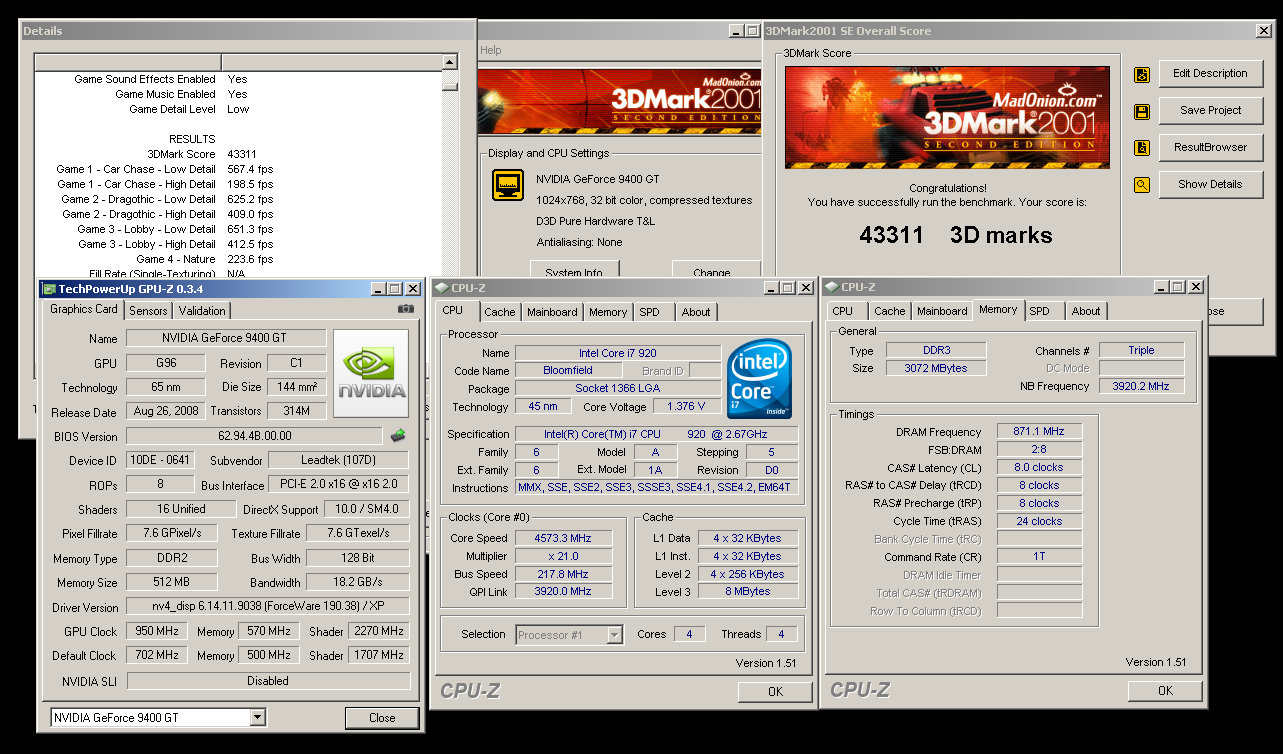Screen dimensions: 1283x754
Task: Click the Details list scrollbar thumb
Action: (x=450, y=86)
